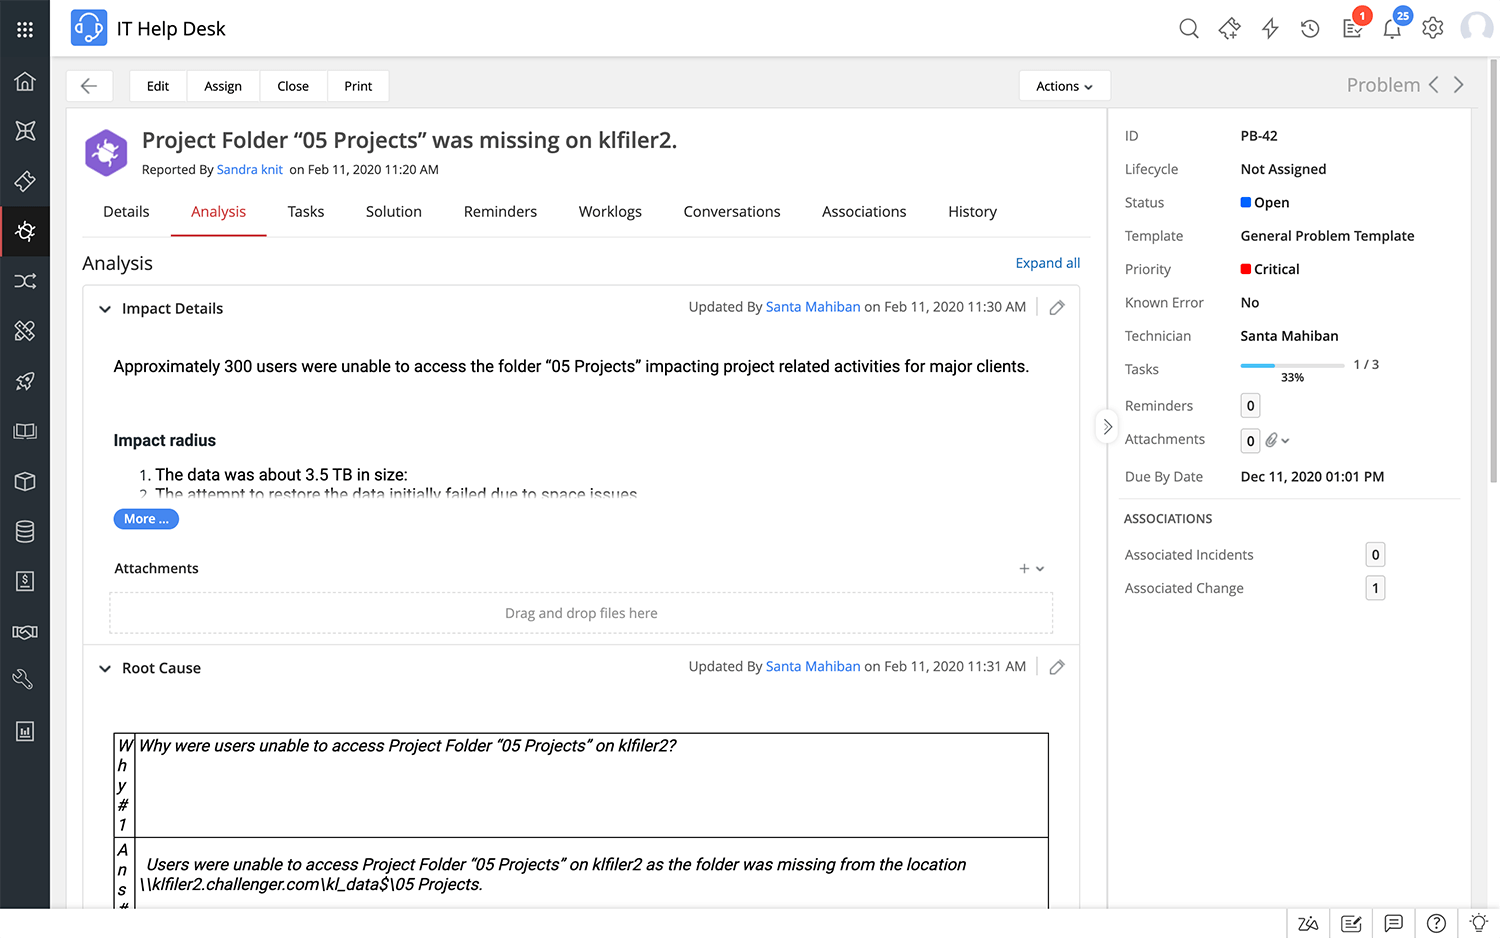Open CMDB database icon in sidebar
This screenshot has width=1500, height=938.
[25, 531]
